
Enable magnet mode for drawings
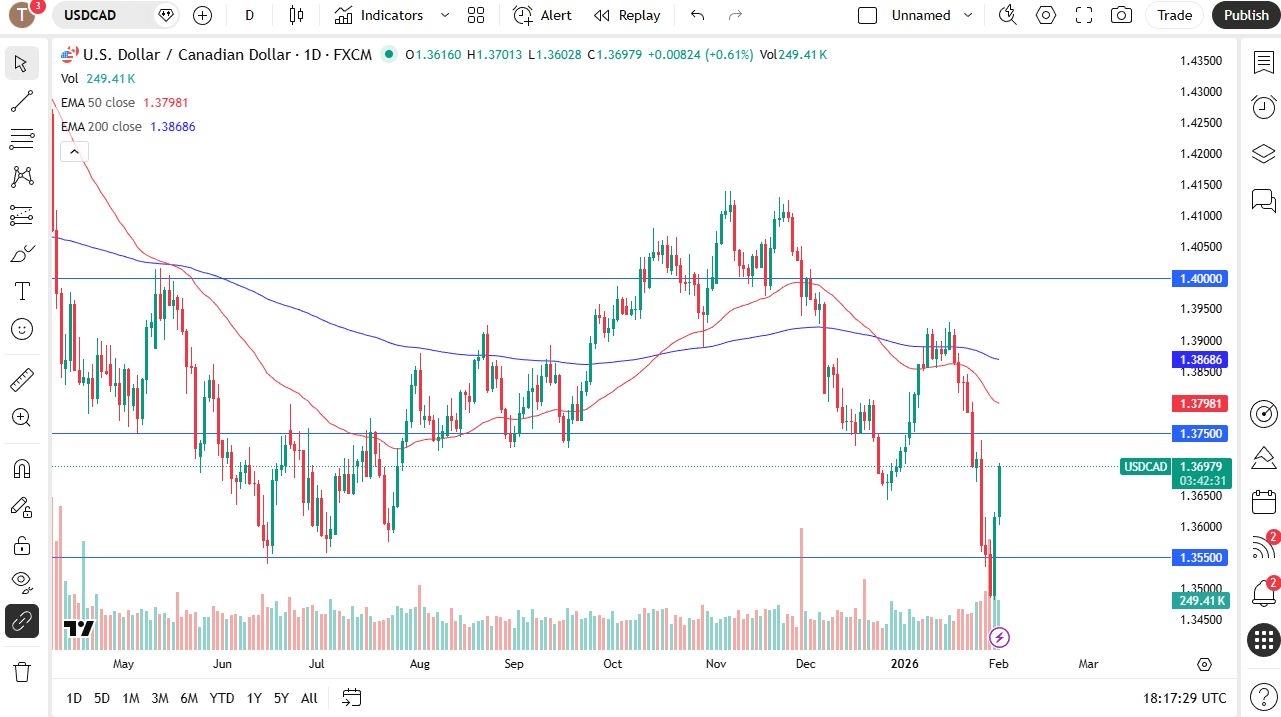[22, 468]
